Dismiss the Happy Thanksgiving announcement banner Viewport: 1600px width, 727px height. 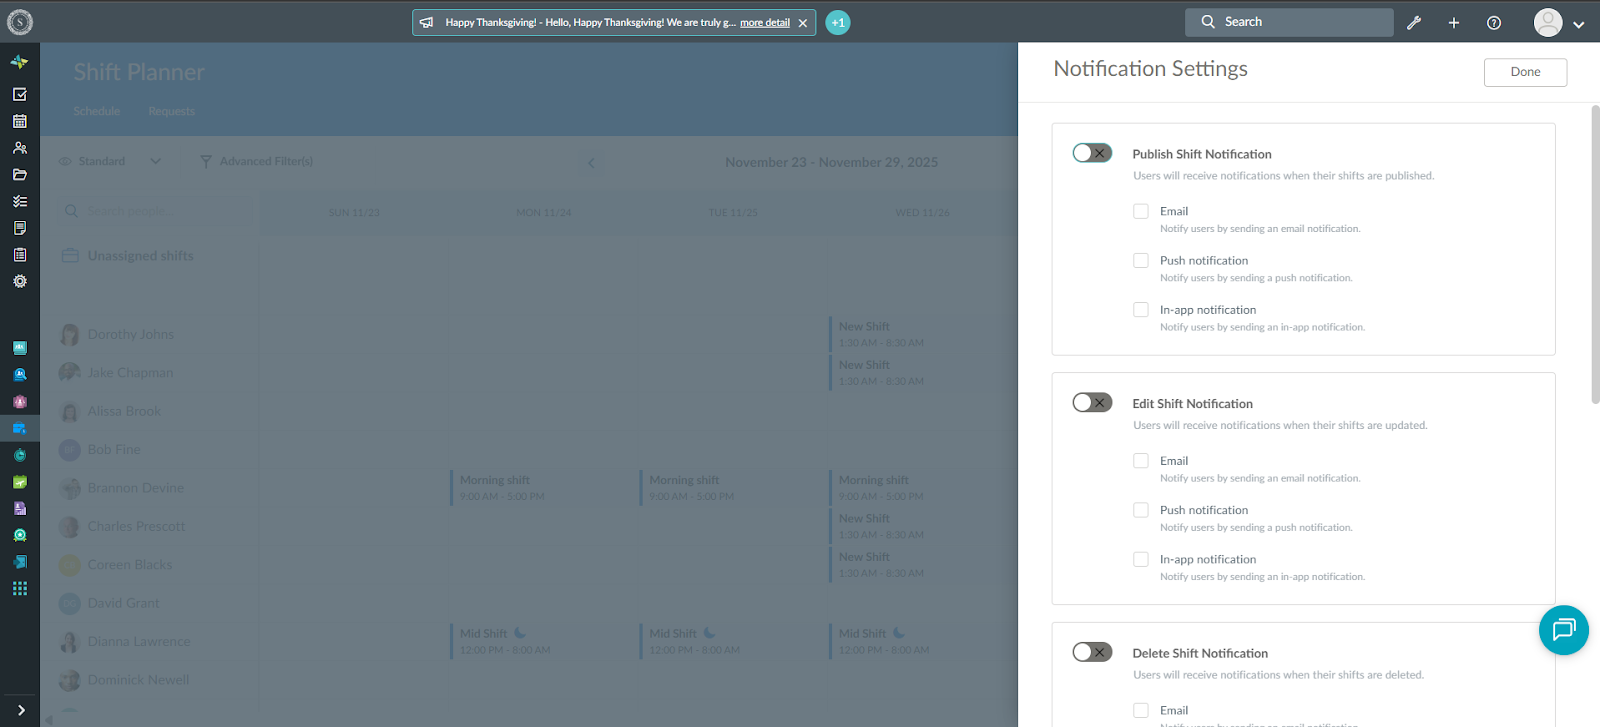[x=803, y=23]
